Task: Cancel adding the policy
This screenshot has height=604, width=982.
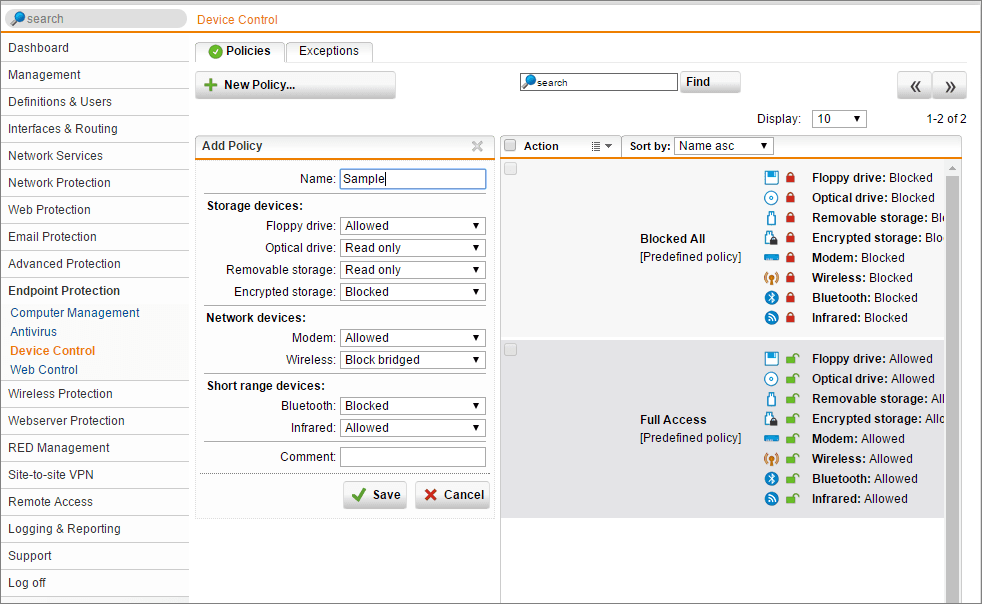Action: pos(453,494)
